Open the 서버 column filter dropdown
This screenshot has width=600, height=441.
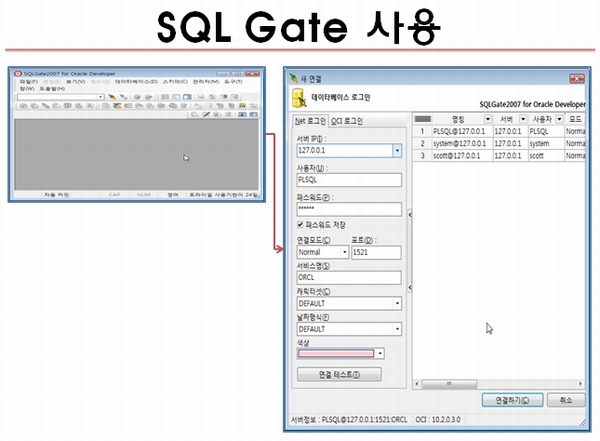click(x=523, y=119)
